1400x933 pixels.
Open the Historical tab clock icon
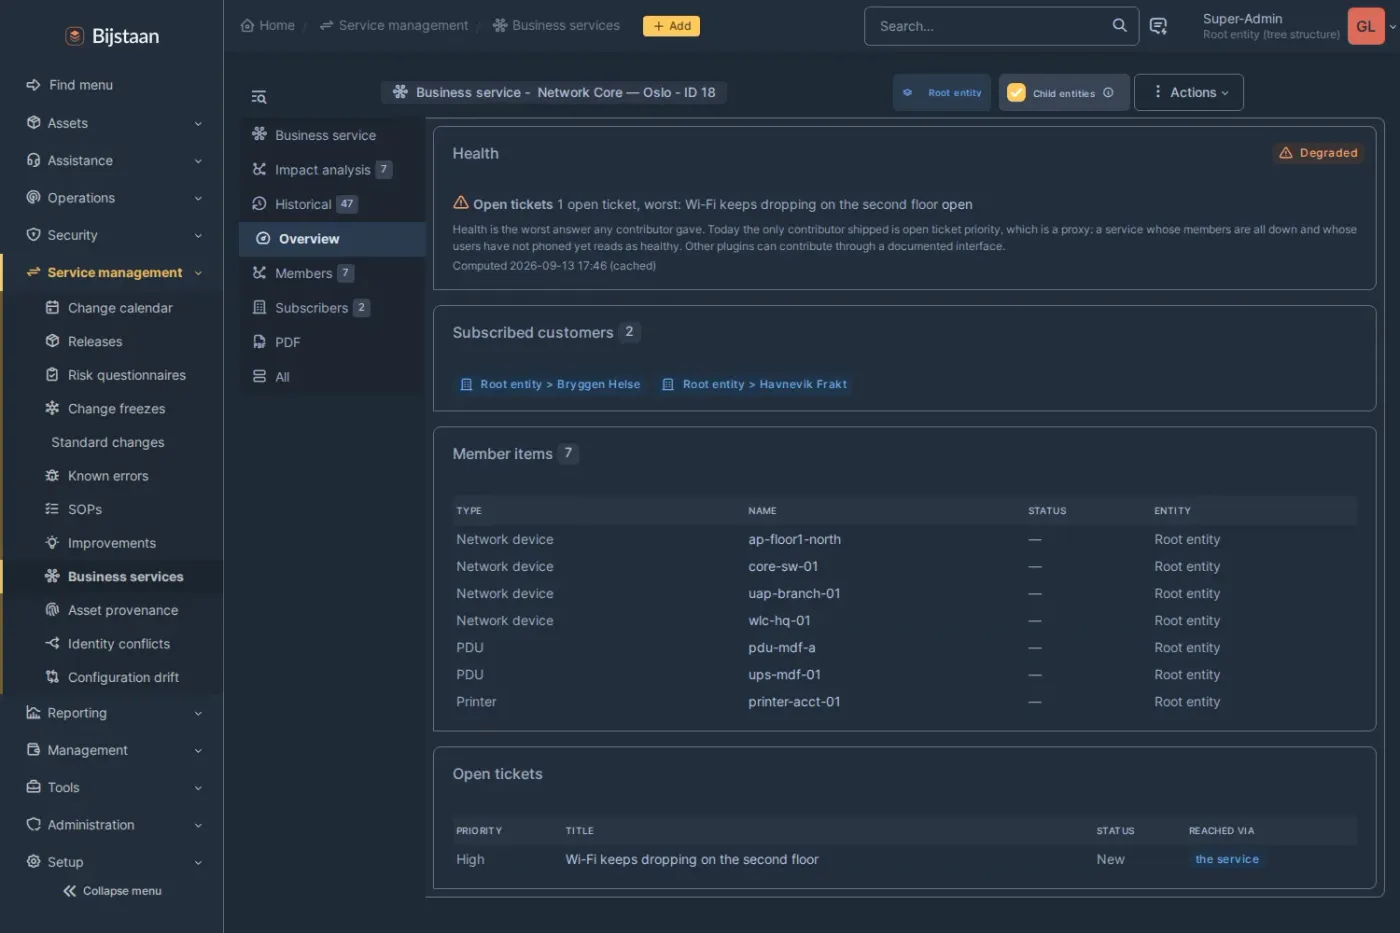(259, 204)
